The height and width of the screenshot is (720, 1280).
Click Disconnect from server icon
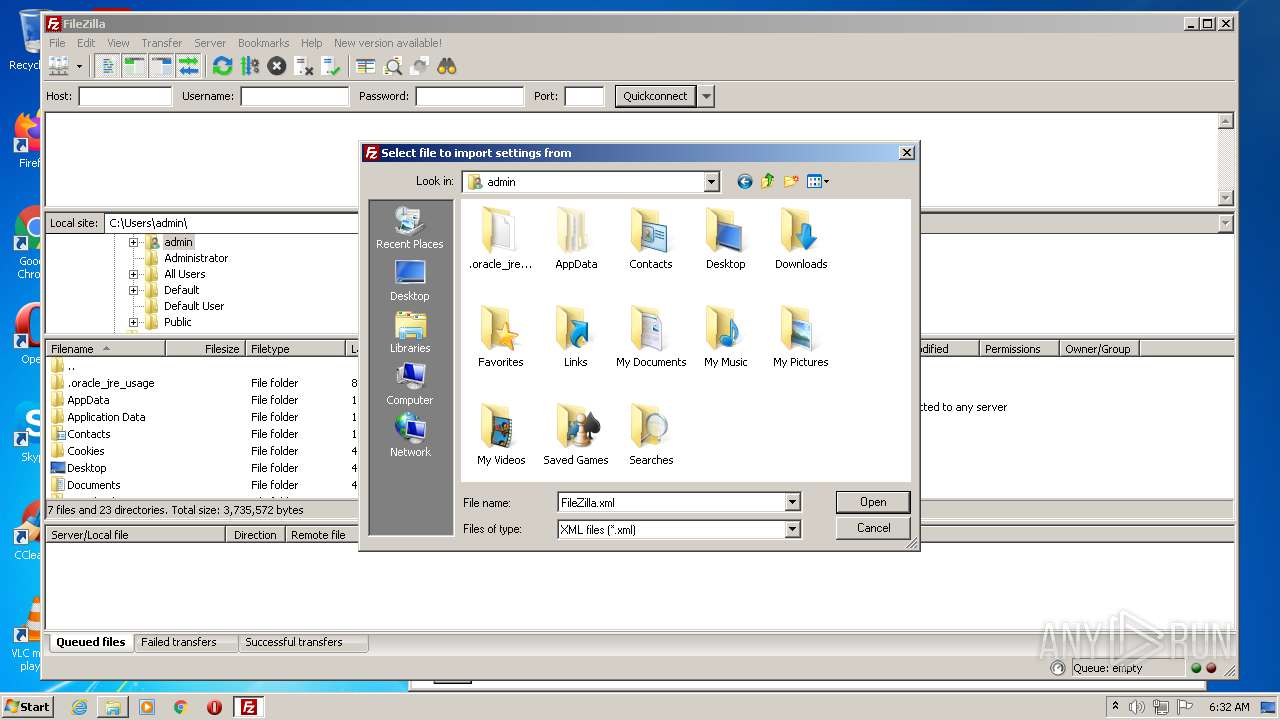pyautogui.click(x=304, y=66)
